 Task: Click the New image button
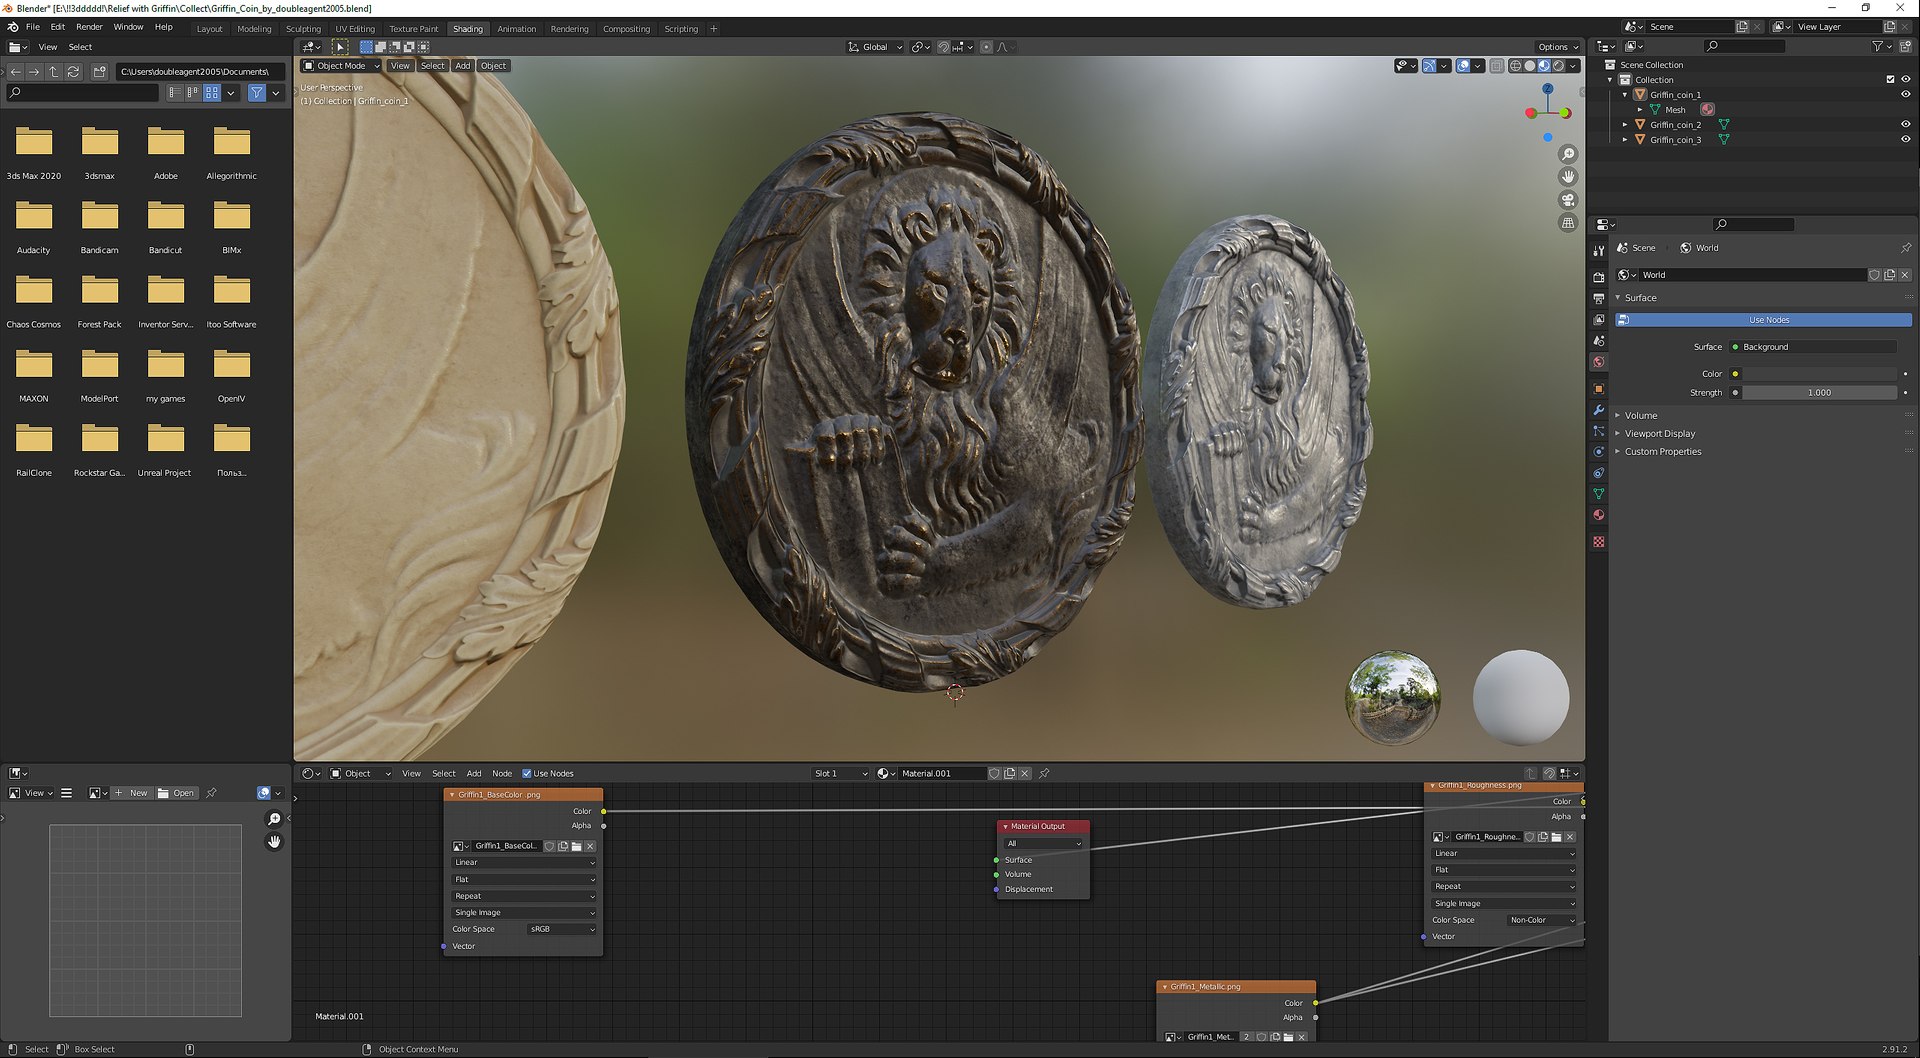pos(131,793)
